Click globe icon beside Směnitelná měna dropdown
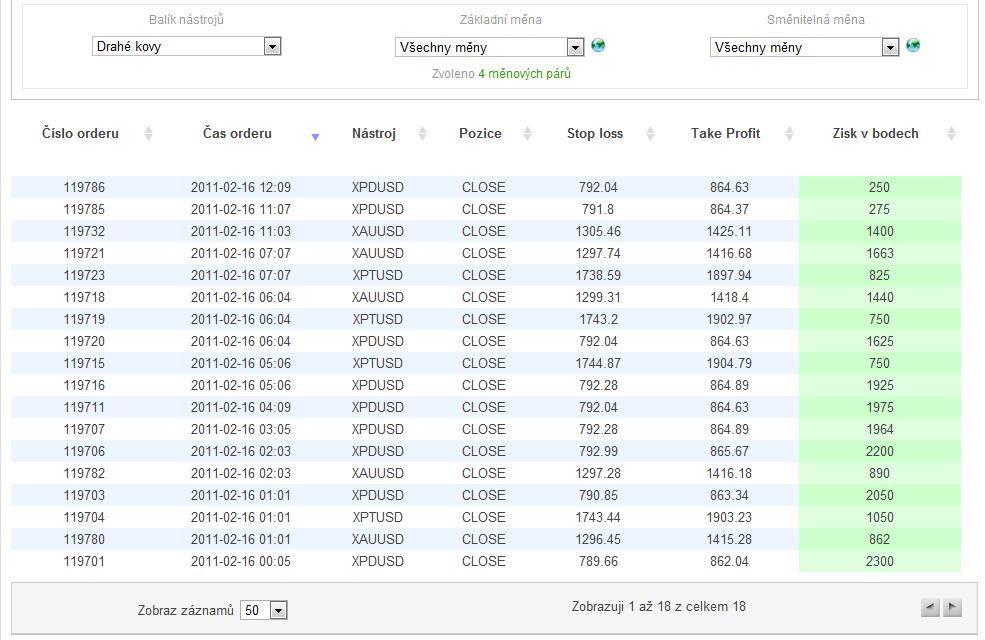 [x=912, y=45]
